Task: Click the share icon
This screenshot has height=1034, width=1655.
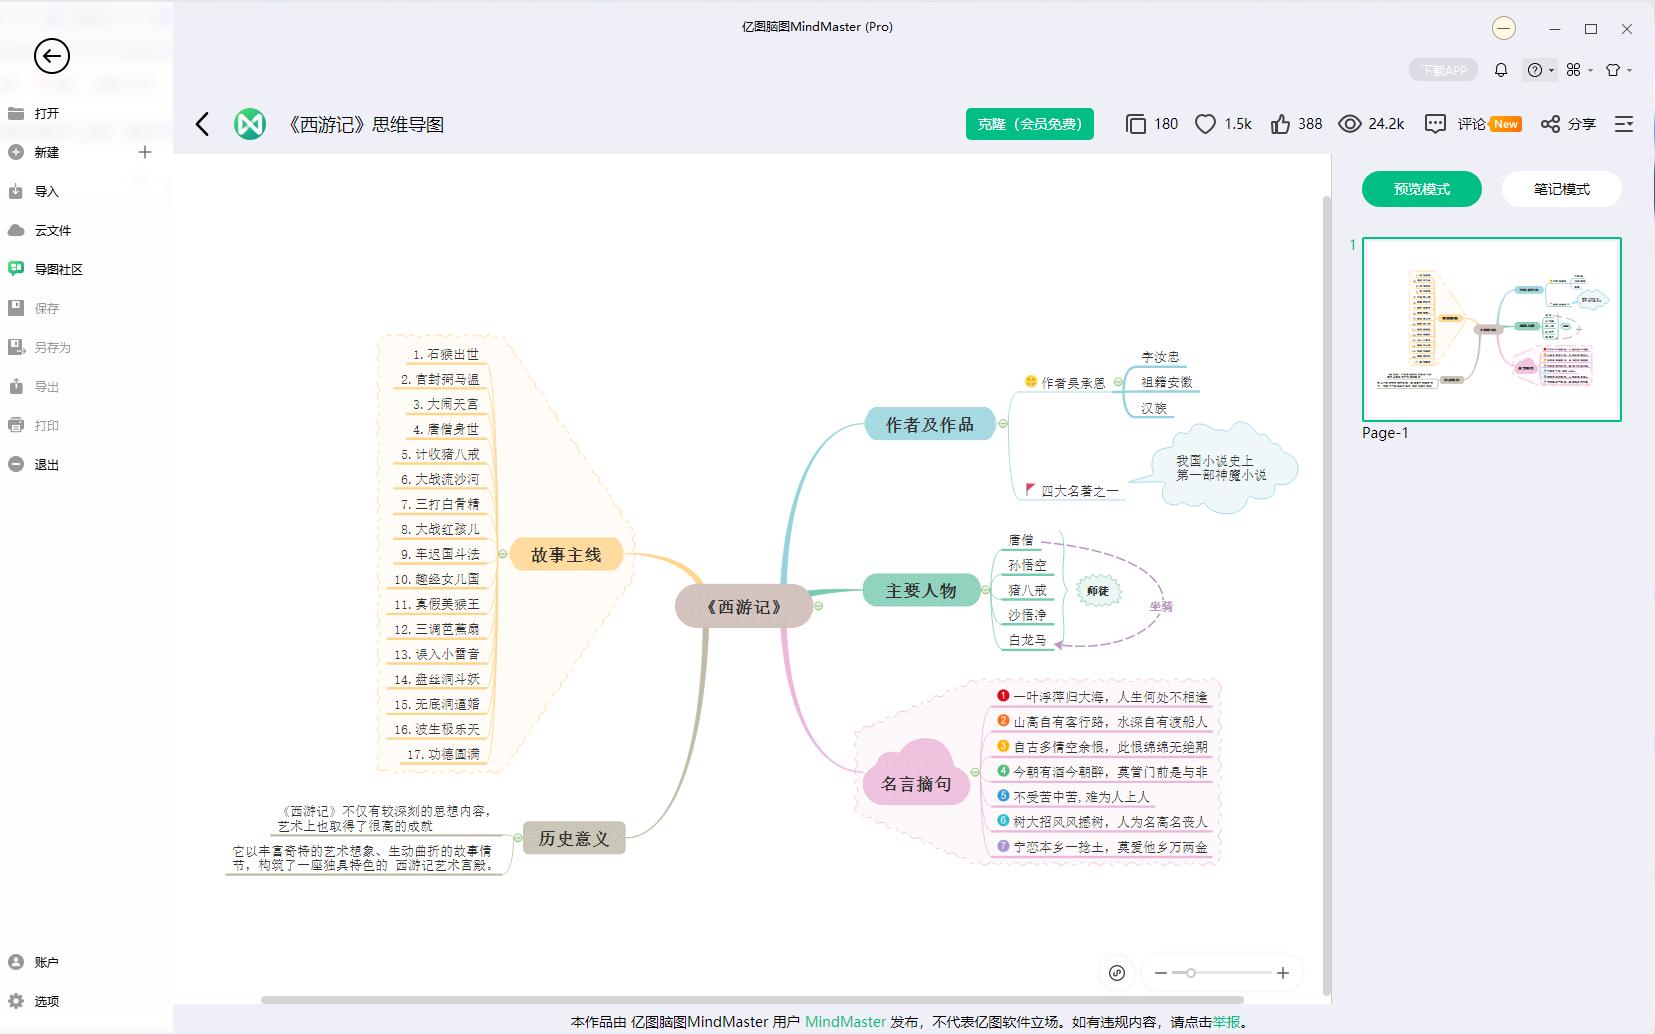Action: 1550,124
